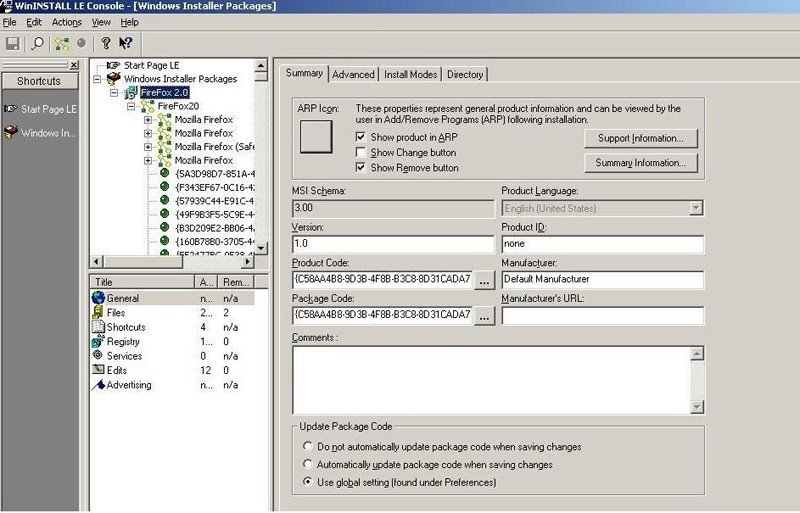Click the Title column header
This screenshot has height=513, width=800.
142,282
